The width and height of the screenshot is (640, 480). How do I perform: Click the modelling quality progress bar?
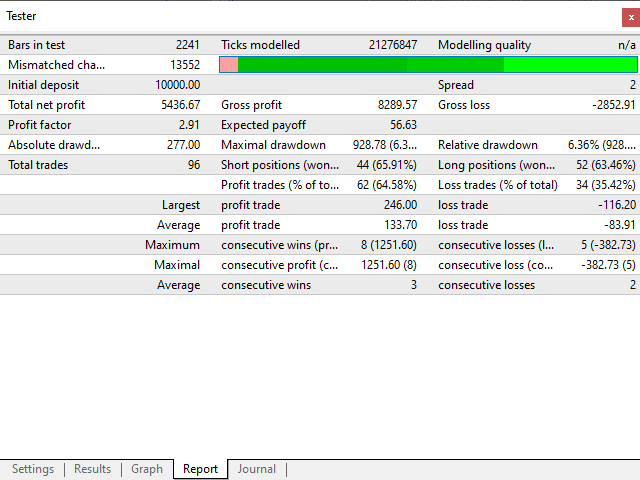(x=428, y=64)
